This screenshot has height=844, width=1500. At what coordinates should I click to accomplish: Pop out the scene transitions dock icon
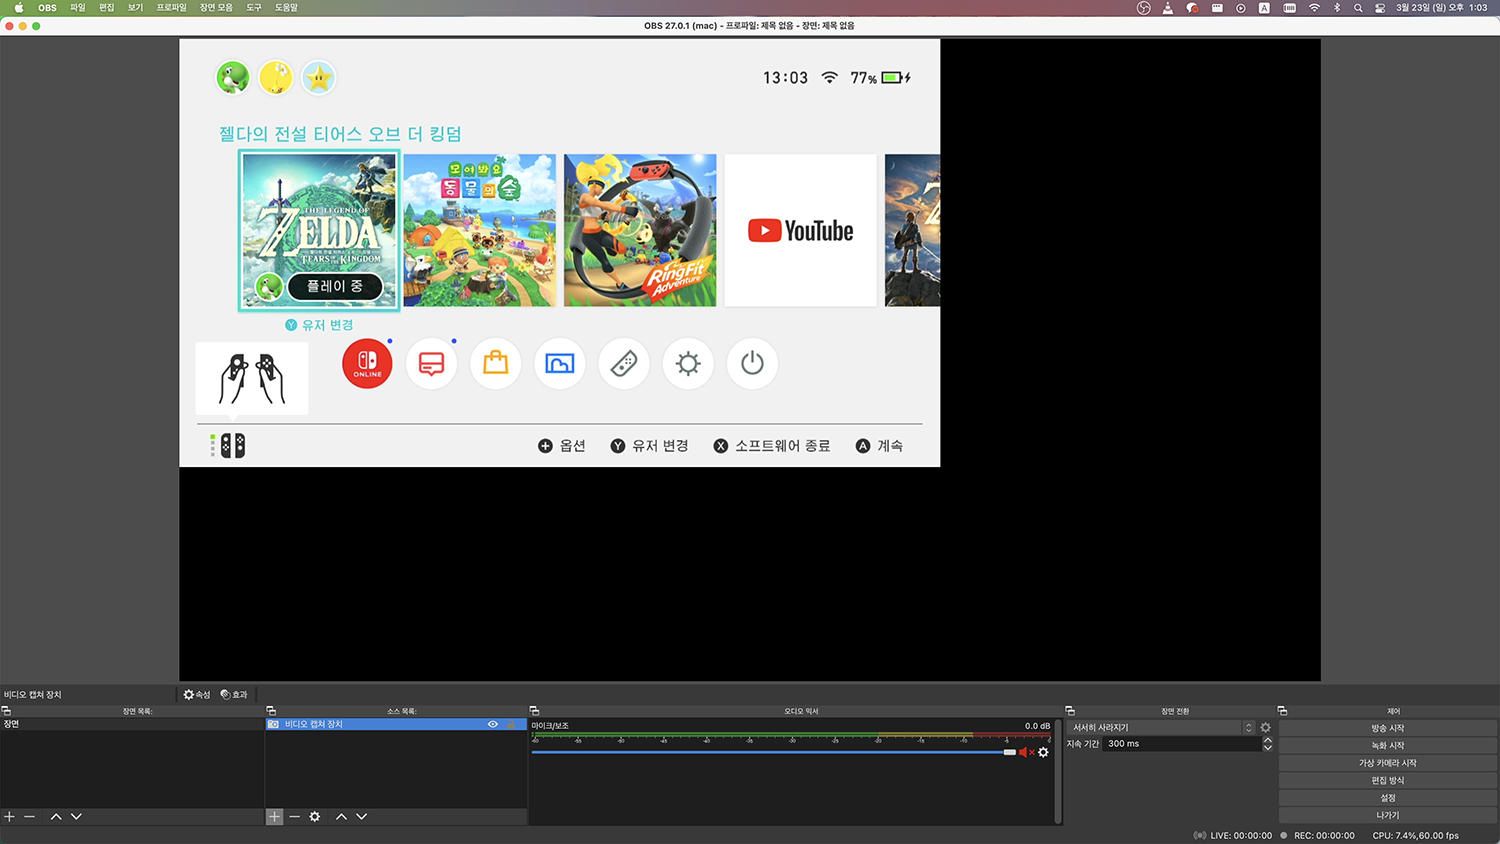[1070, 711]
